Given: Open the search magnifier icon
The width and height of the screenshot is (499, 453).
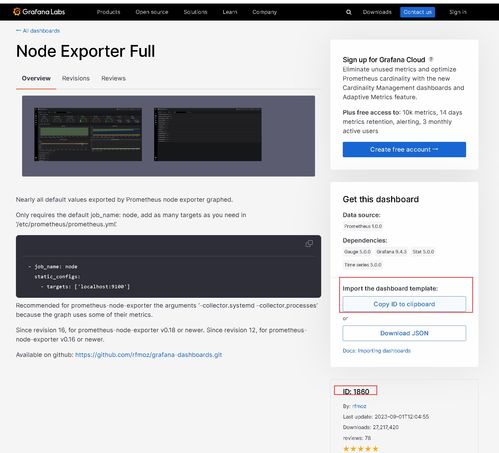Looking at the screenshot, I should (349, 12).
